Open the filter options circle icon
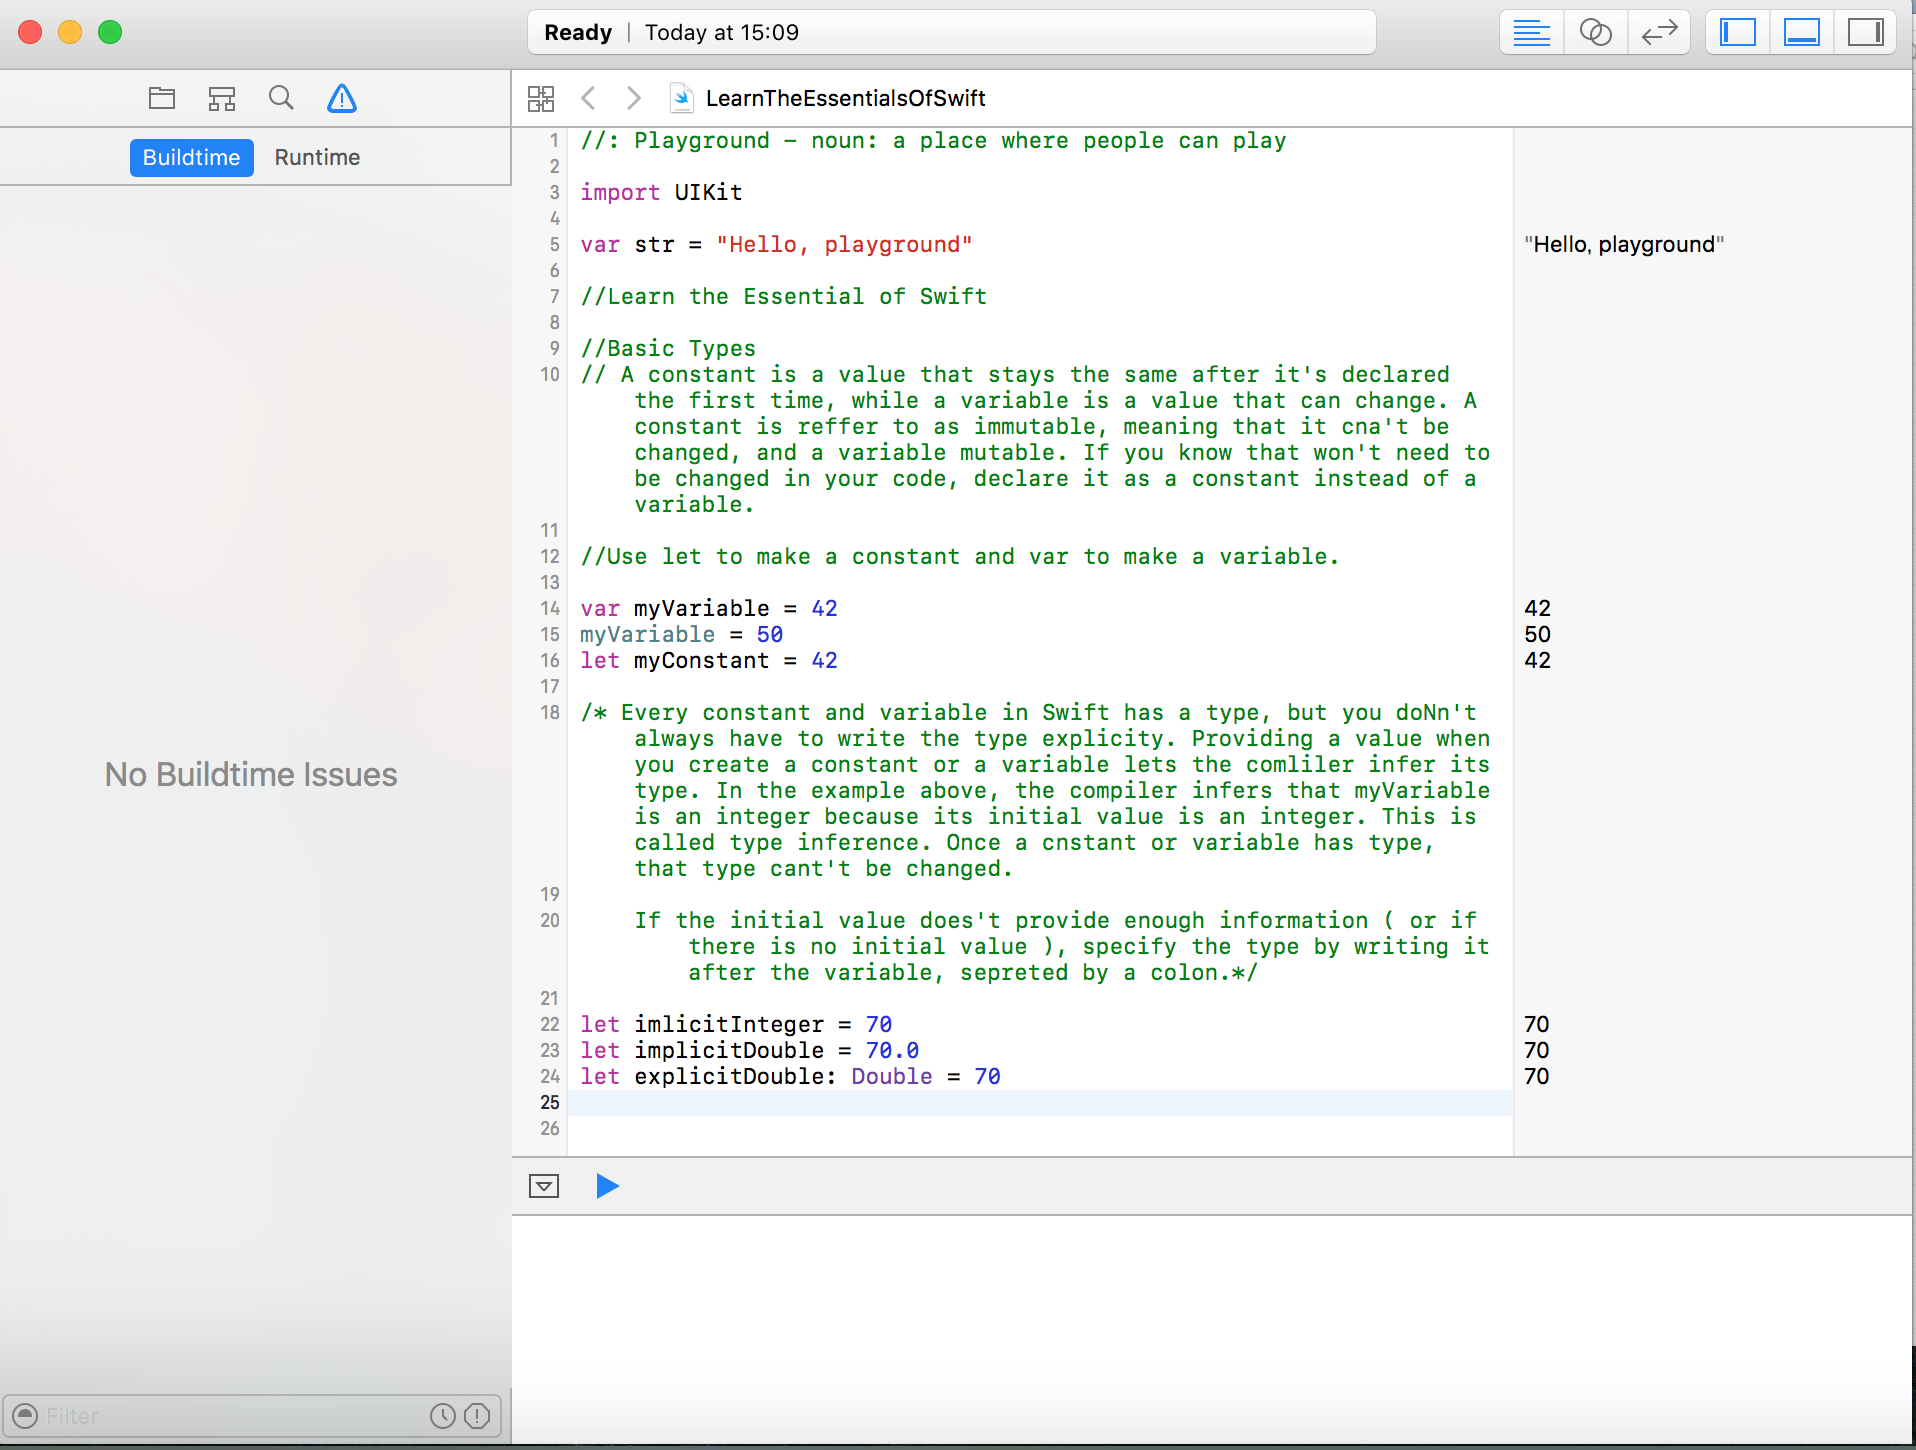Viewport: 1916px width, 1450px height. point(26,1416)
